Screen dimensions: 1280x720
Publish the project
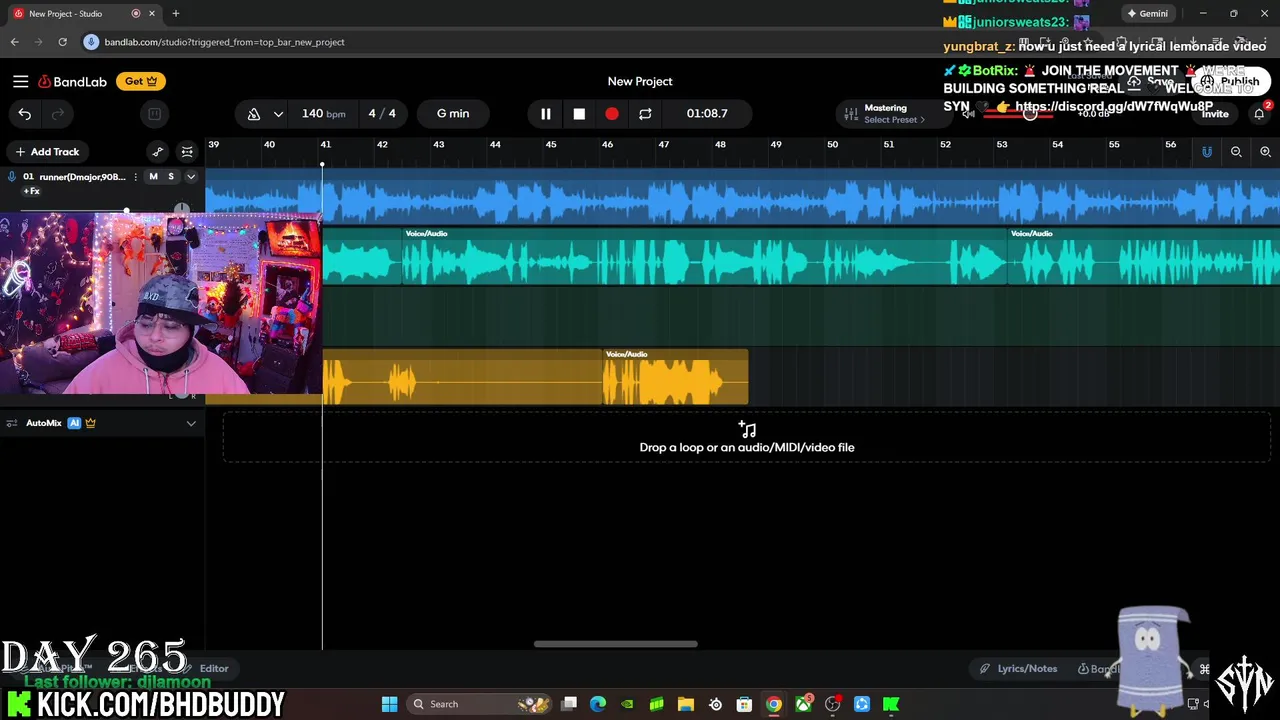[x=1231, y=82]
